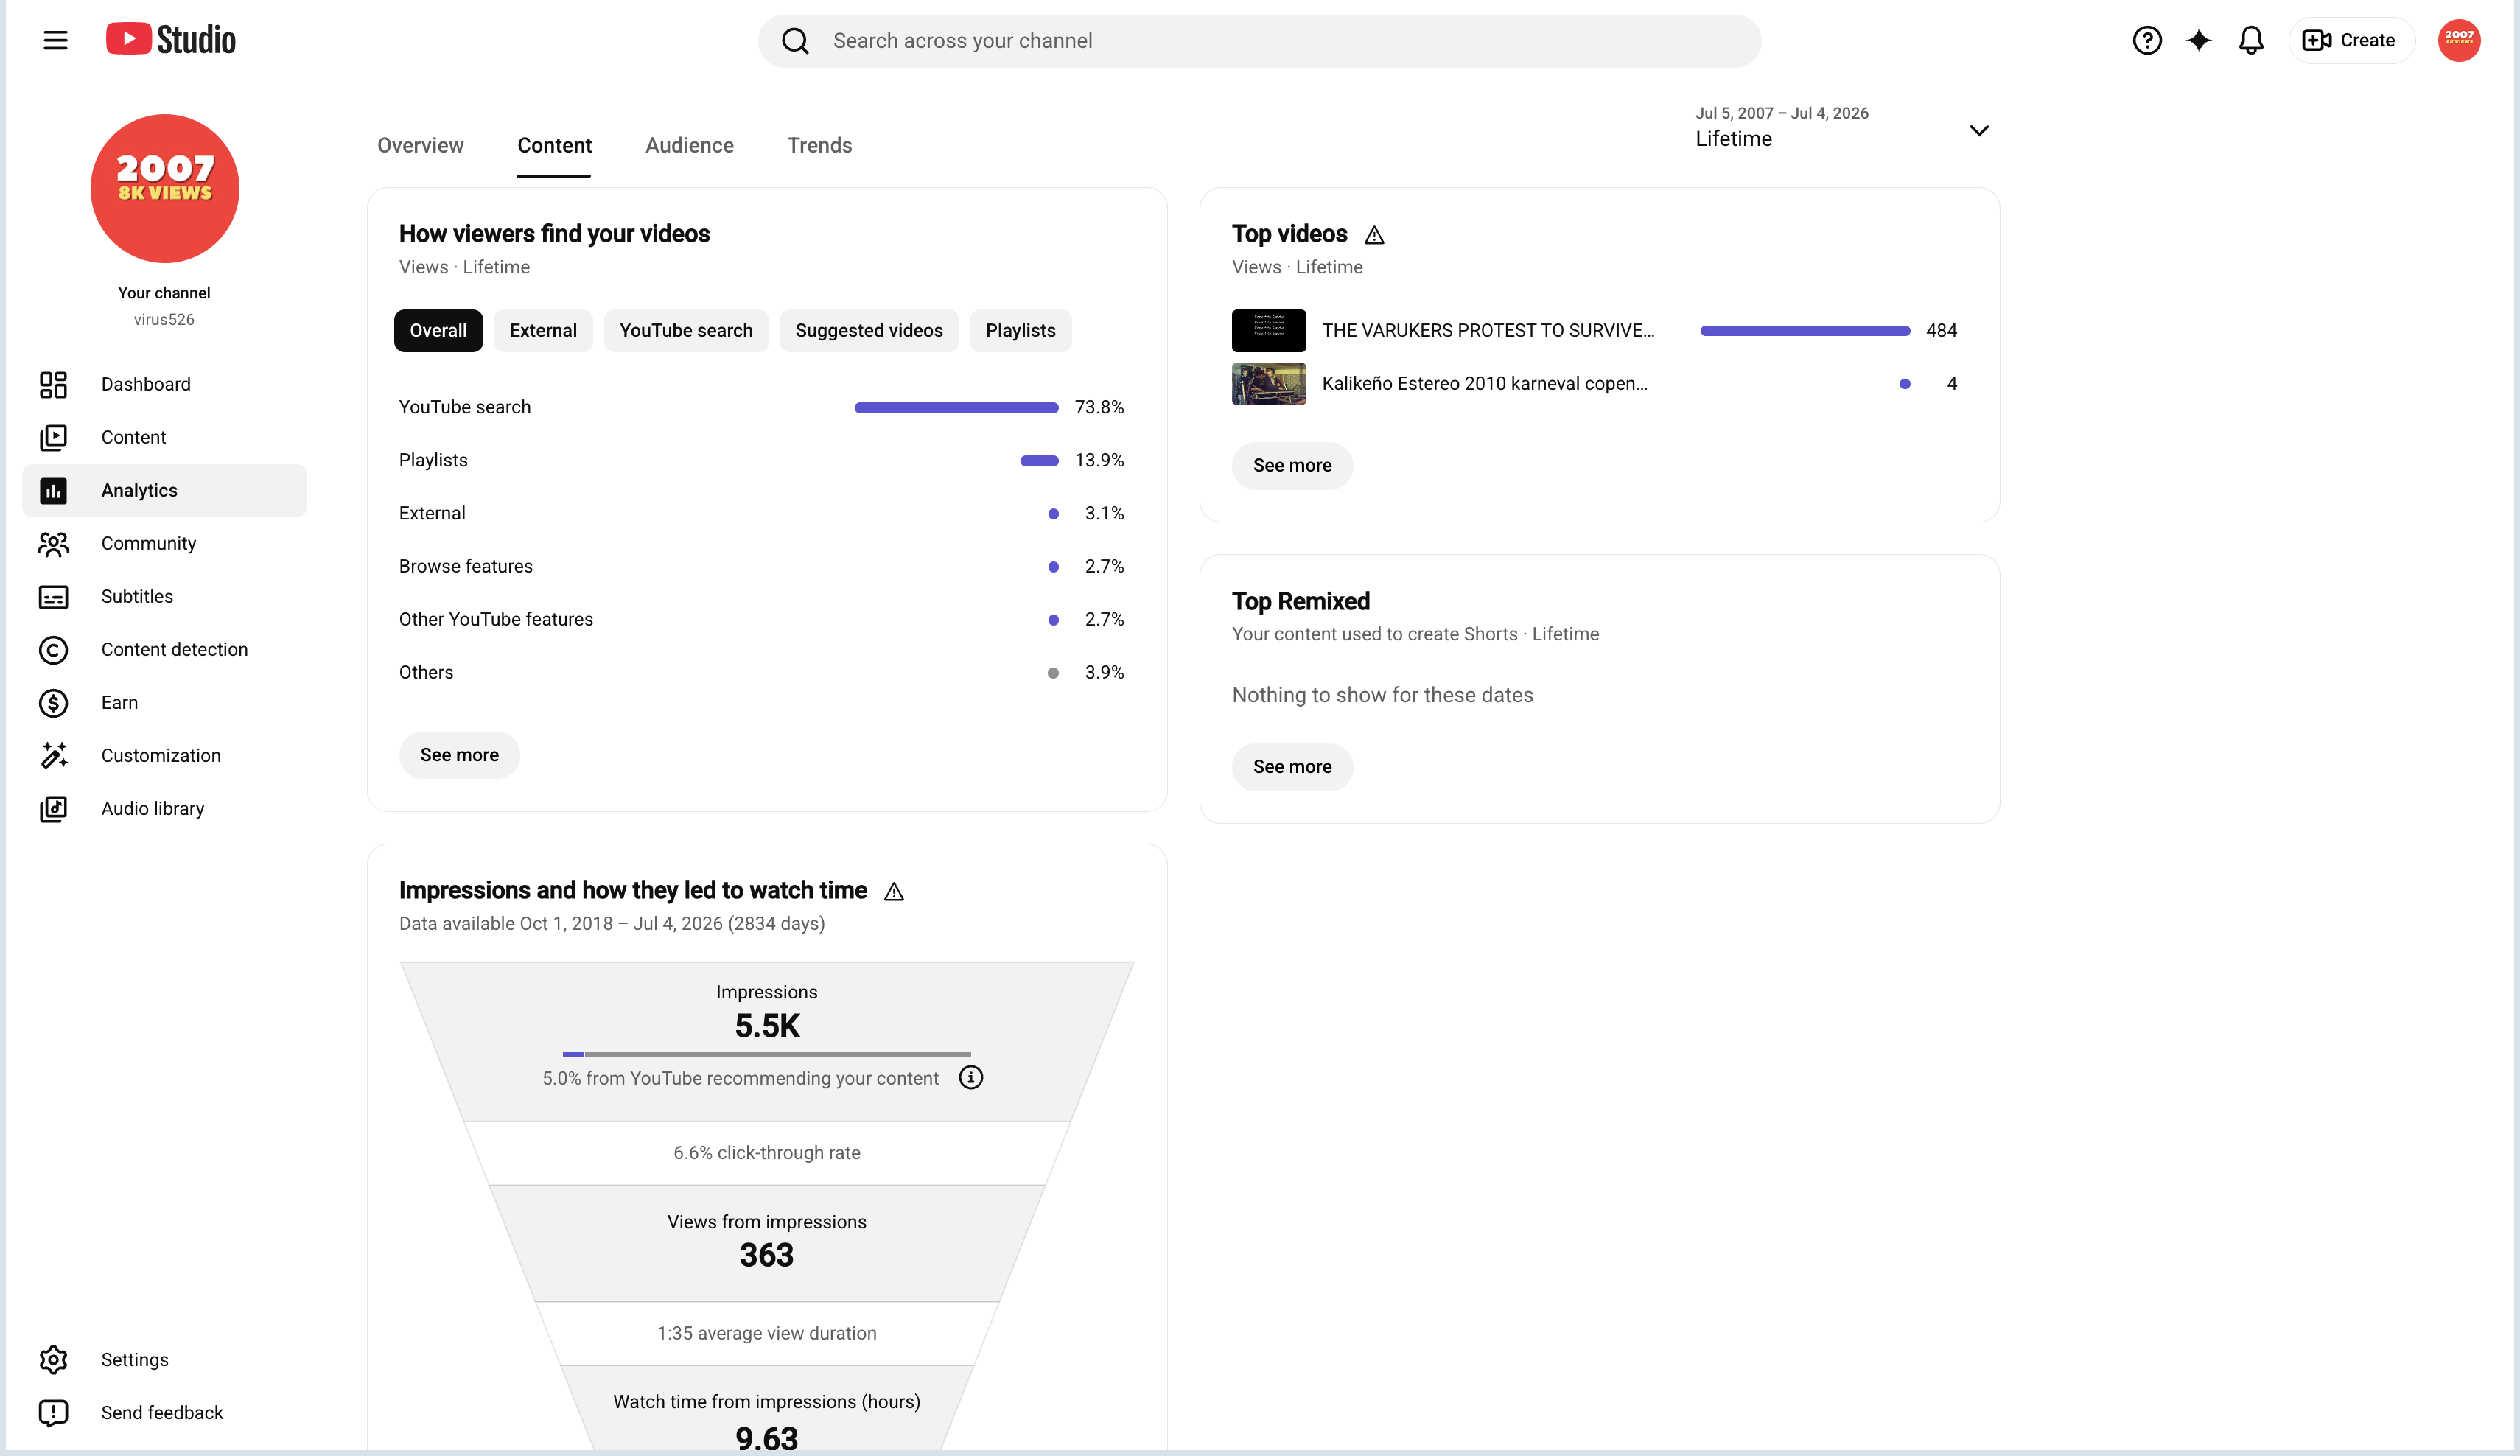Select the Content analytics tab
2520x1456 pixels.
pos(554,145)
